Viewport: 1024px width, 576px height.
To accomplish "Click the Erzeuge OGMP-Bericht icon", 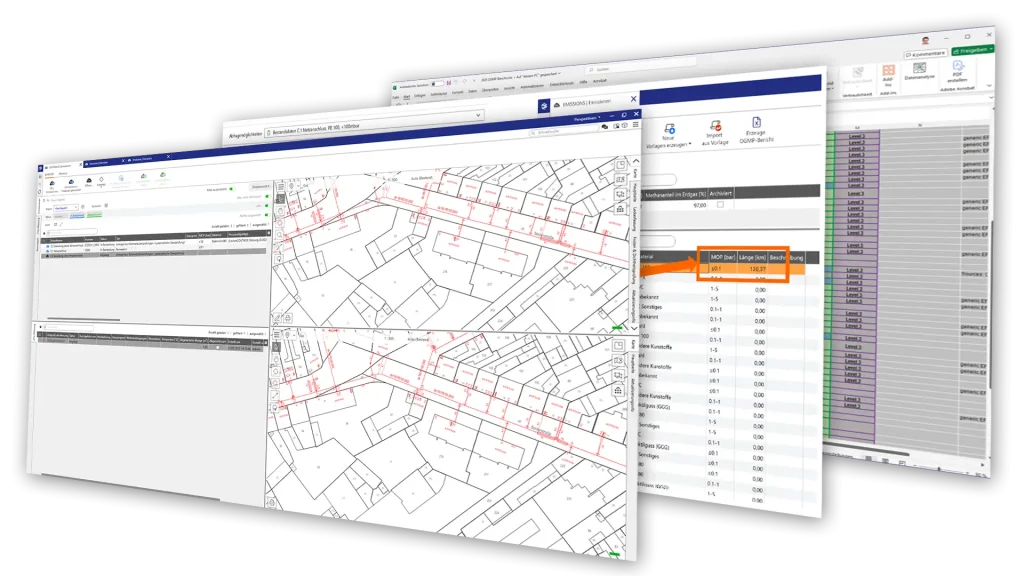I will pos(756,122).
